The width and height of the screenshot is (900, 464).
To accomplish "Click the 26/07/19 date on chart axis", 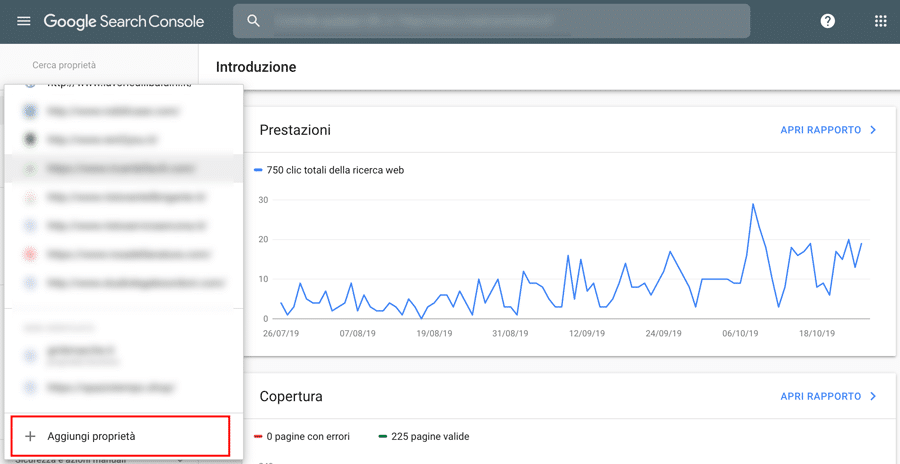I will tap(280, 333).
